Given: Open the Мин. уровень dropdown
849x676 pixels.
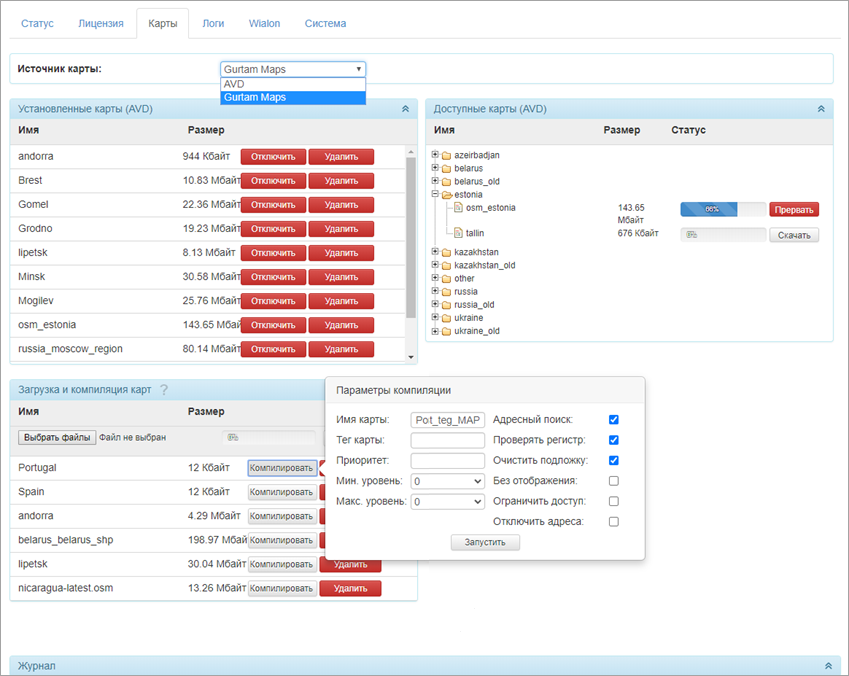Looking at the screenshot, I should tap(447, 481).
